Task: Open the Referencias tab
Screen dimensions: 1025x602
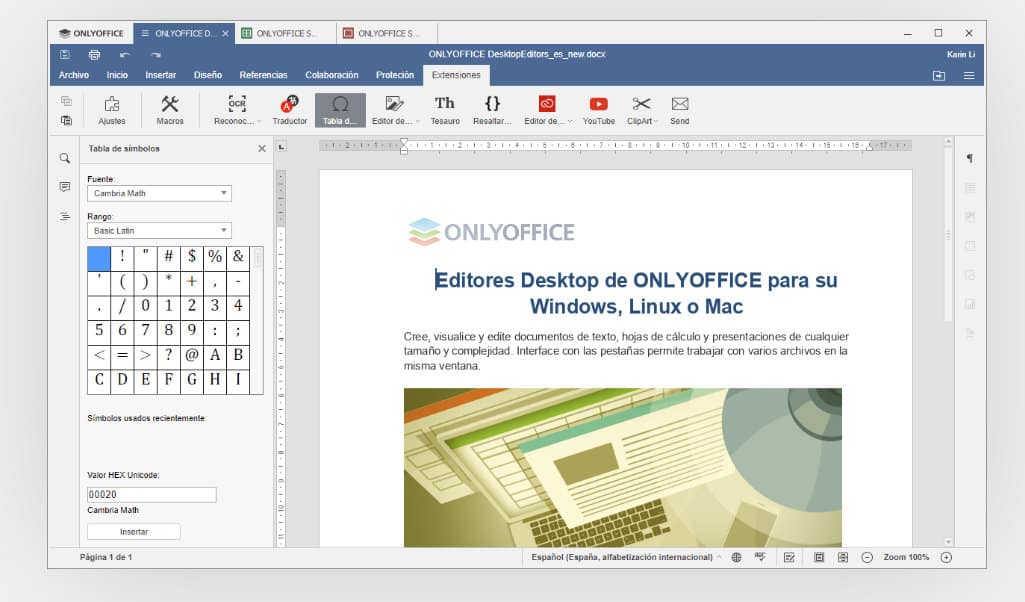Action: pyautogui.click(x=263, y=75)
